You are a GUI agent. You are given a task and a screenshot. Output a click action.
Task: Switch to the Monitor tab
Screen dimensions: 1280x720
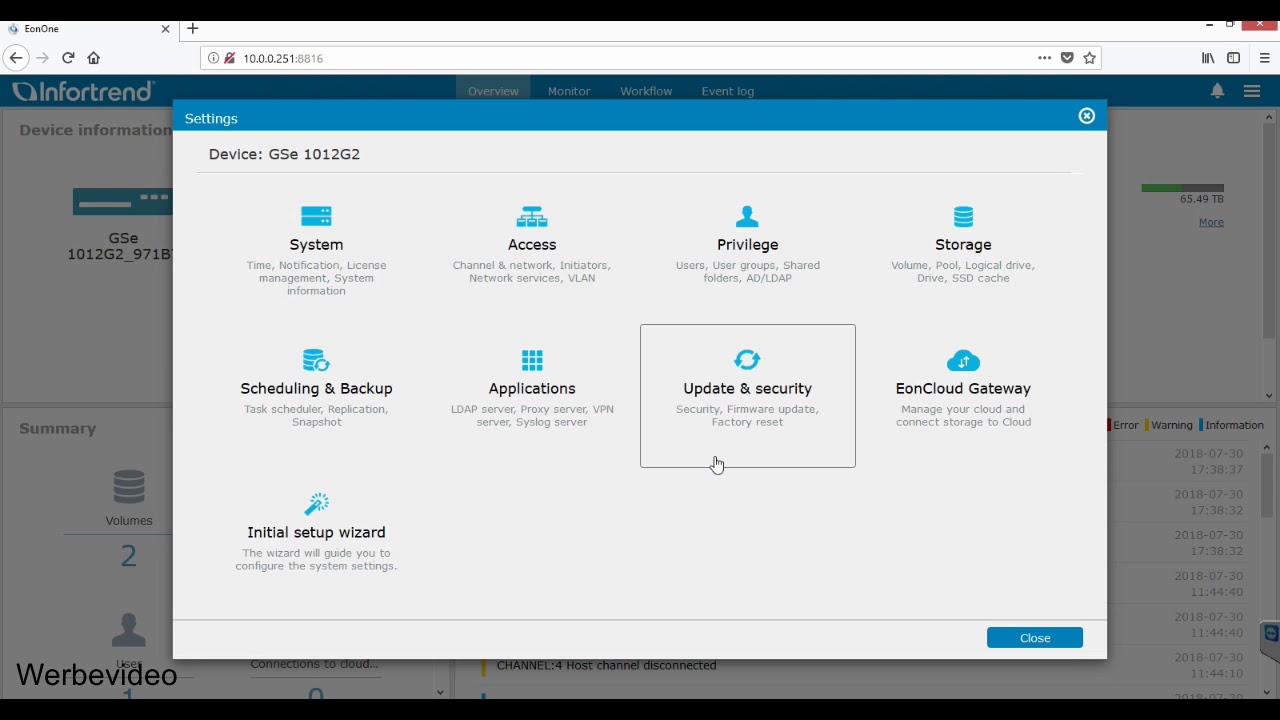569,91
